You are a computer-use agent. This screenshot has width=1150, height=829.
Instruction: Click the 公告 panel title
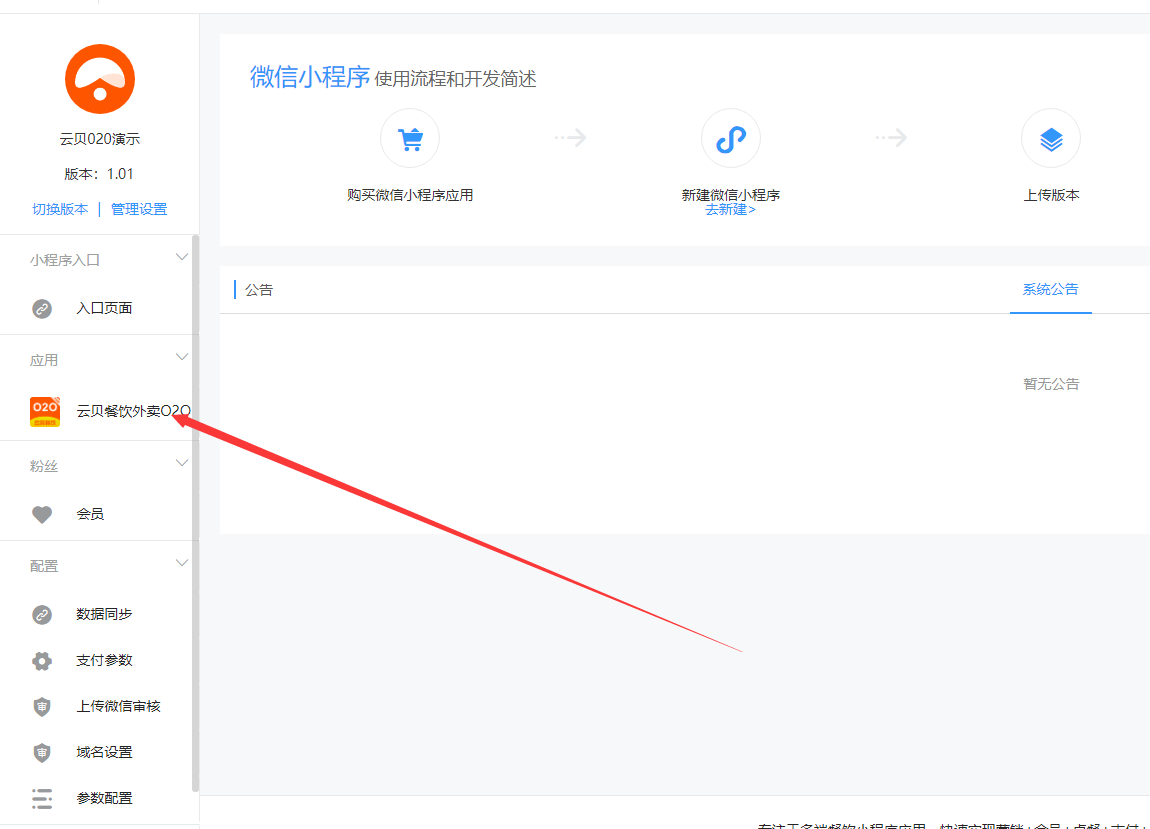tap(259, 290)
